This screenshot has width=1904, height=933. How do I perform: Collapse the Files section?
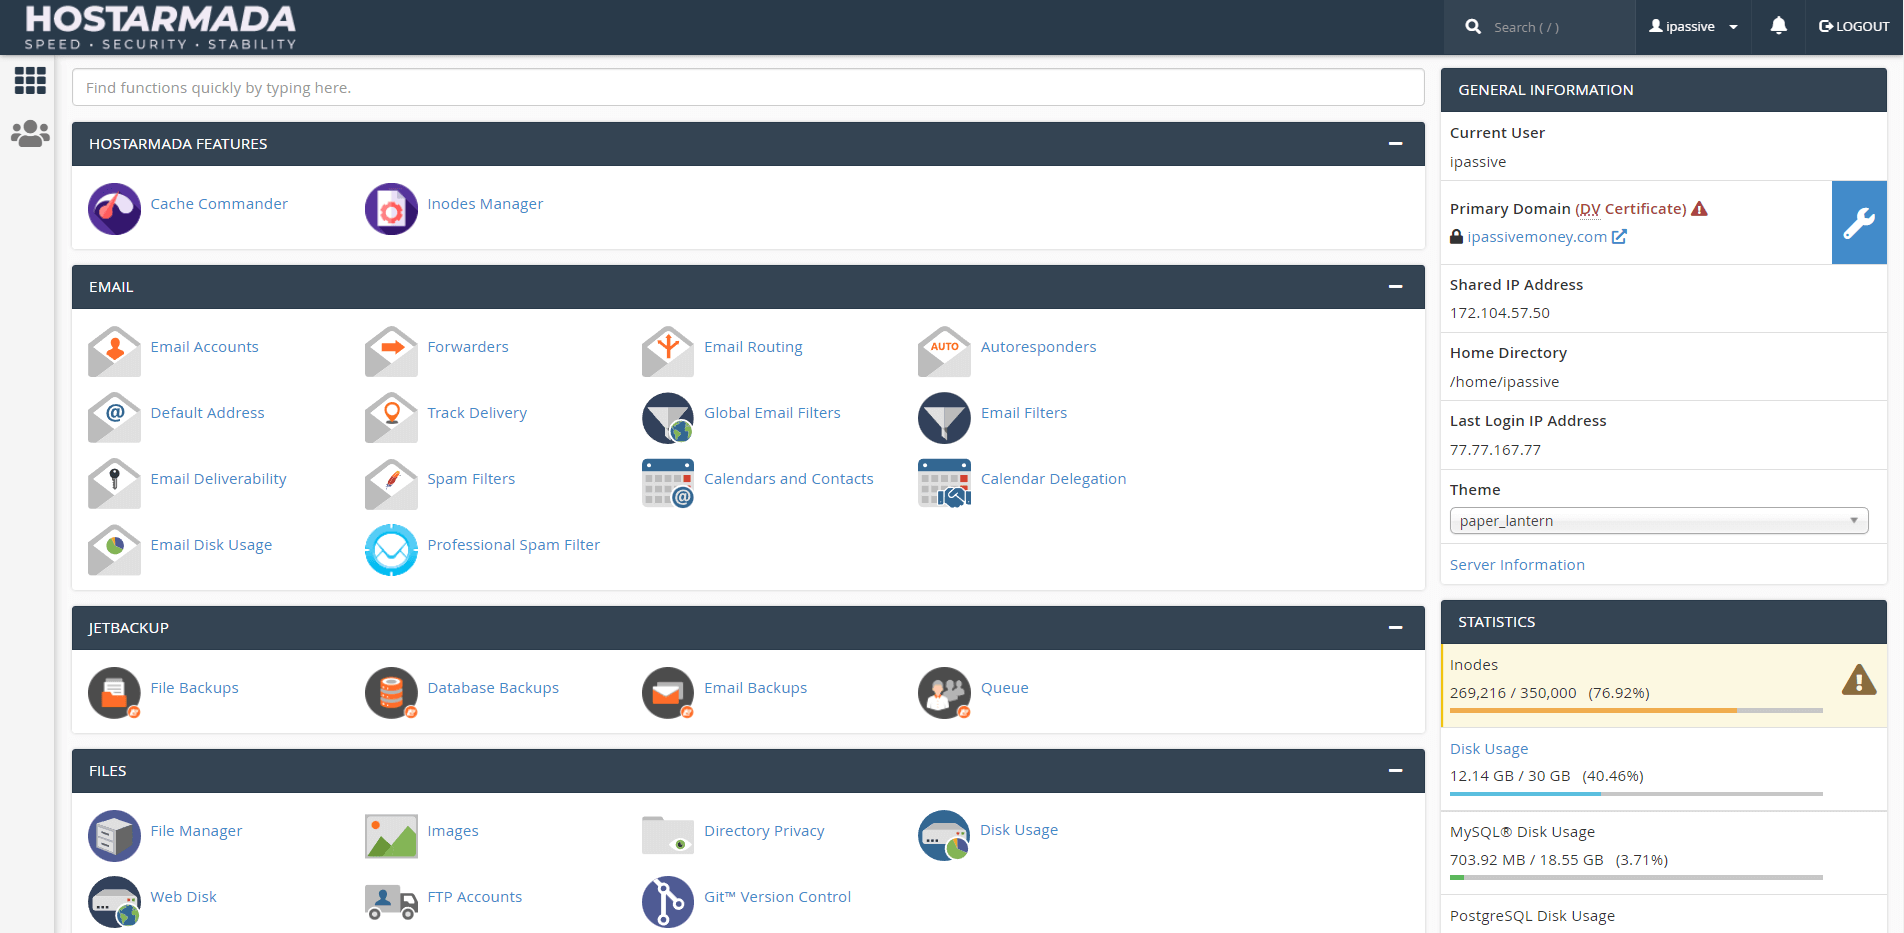tap(1395, 771)
